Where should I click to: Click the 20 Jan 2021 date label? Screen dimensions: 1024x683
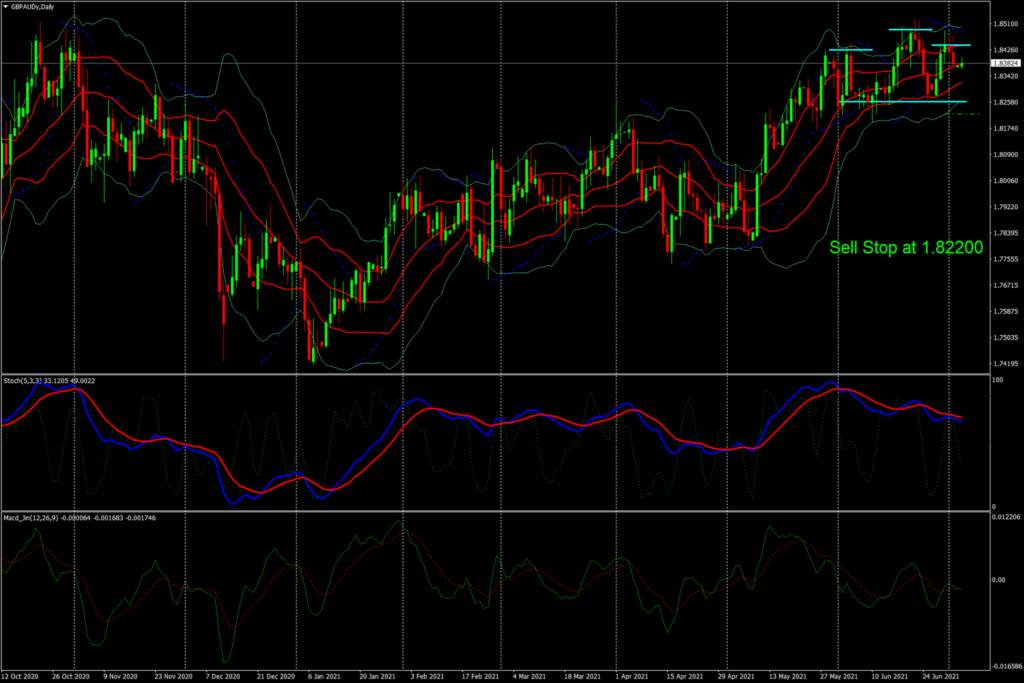pos(377,676)
